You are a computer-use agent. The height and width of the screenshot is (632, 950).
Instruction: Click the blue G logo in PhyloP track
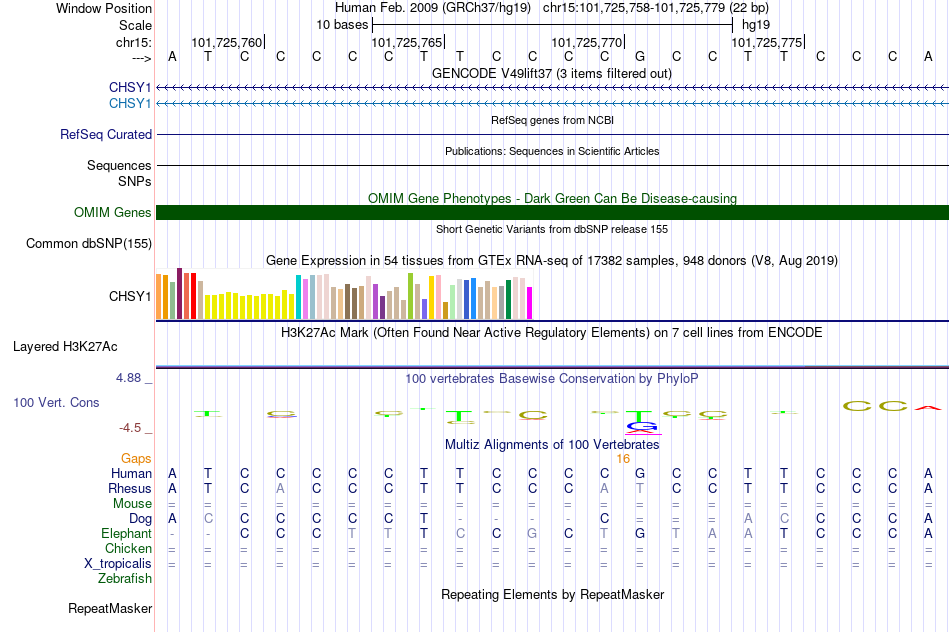click(642, 427)
